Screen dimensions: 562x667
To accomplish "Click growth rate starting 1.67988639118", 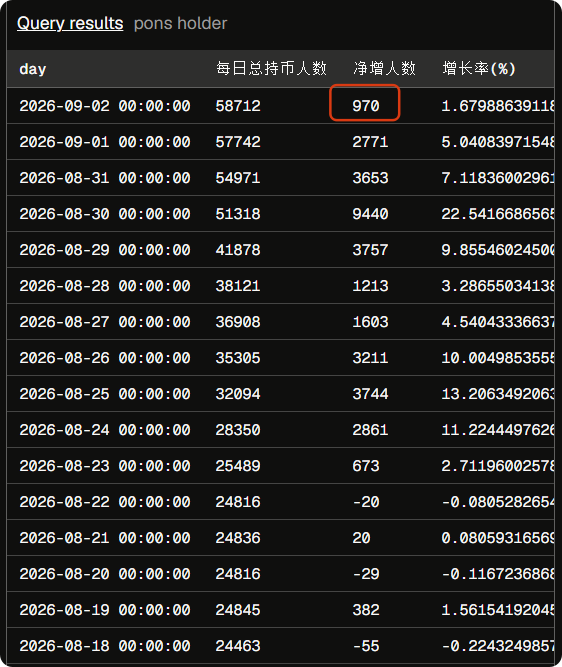I will tap(498, 106).
